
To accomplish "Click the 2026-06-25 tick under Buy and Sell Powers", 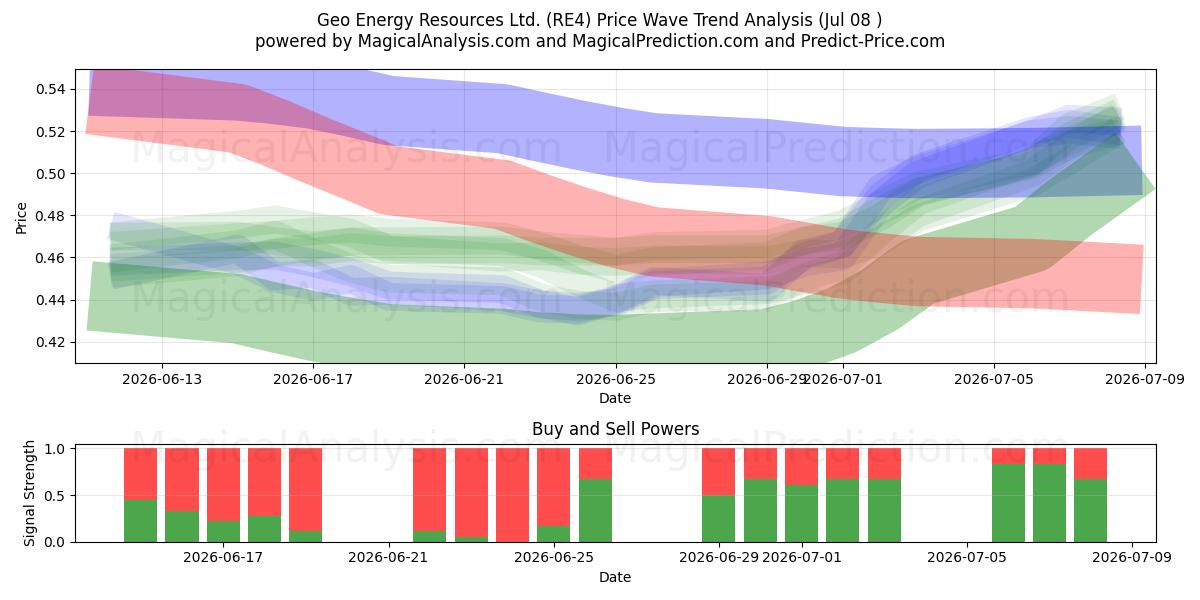I will coord(553,558).
